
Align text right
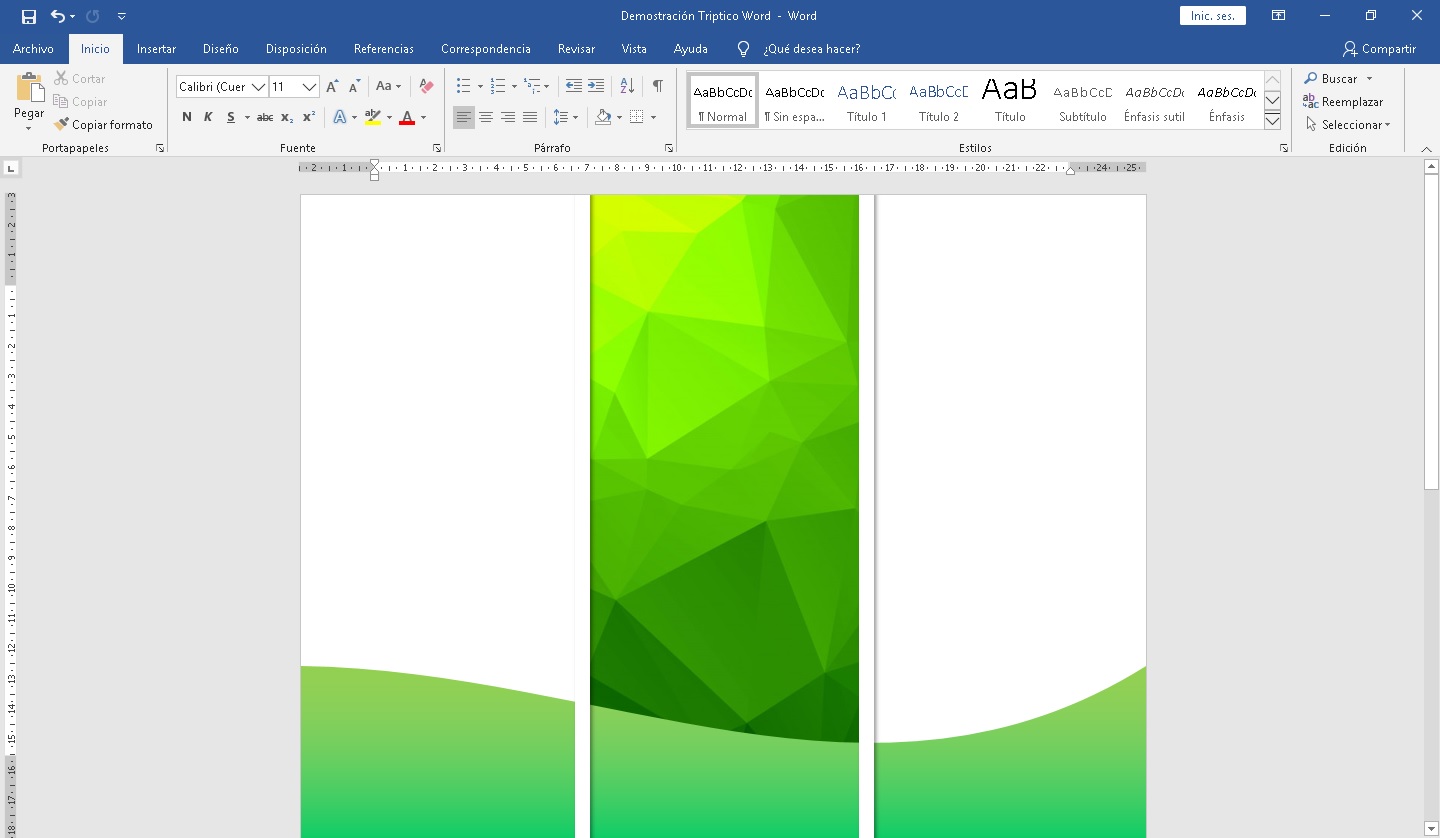[x=508, y=117]
